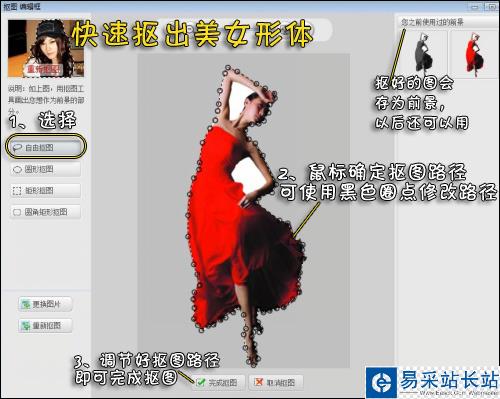Click the girl with hat preview thumbnail
The width and height of the screenshot is (500, 399).
[46, 48]
